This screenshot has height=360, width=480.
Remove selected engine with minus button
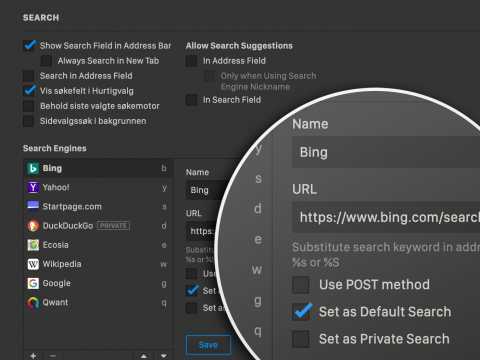click(x=53, y=355)
